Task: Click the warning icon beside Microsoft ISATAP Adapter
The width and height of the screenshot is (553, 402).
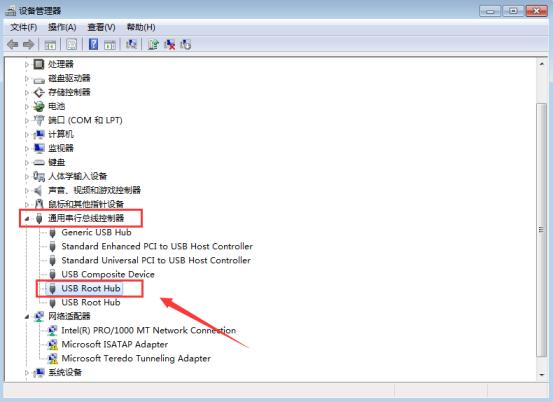Action: tap(53, 345)
